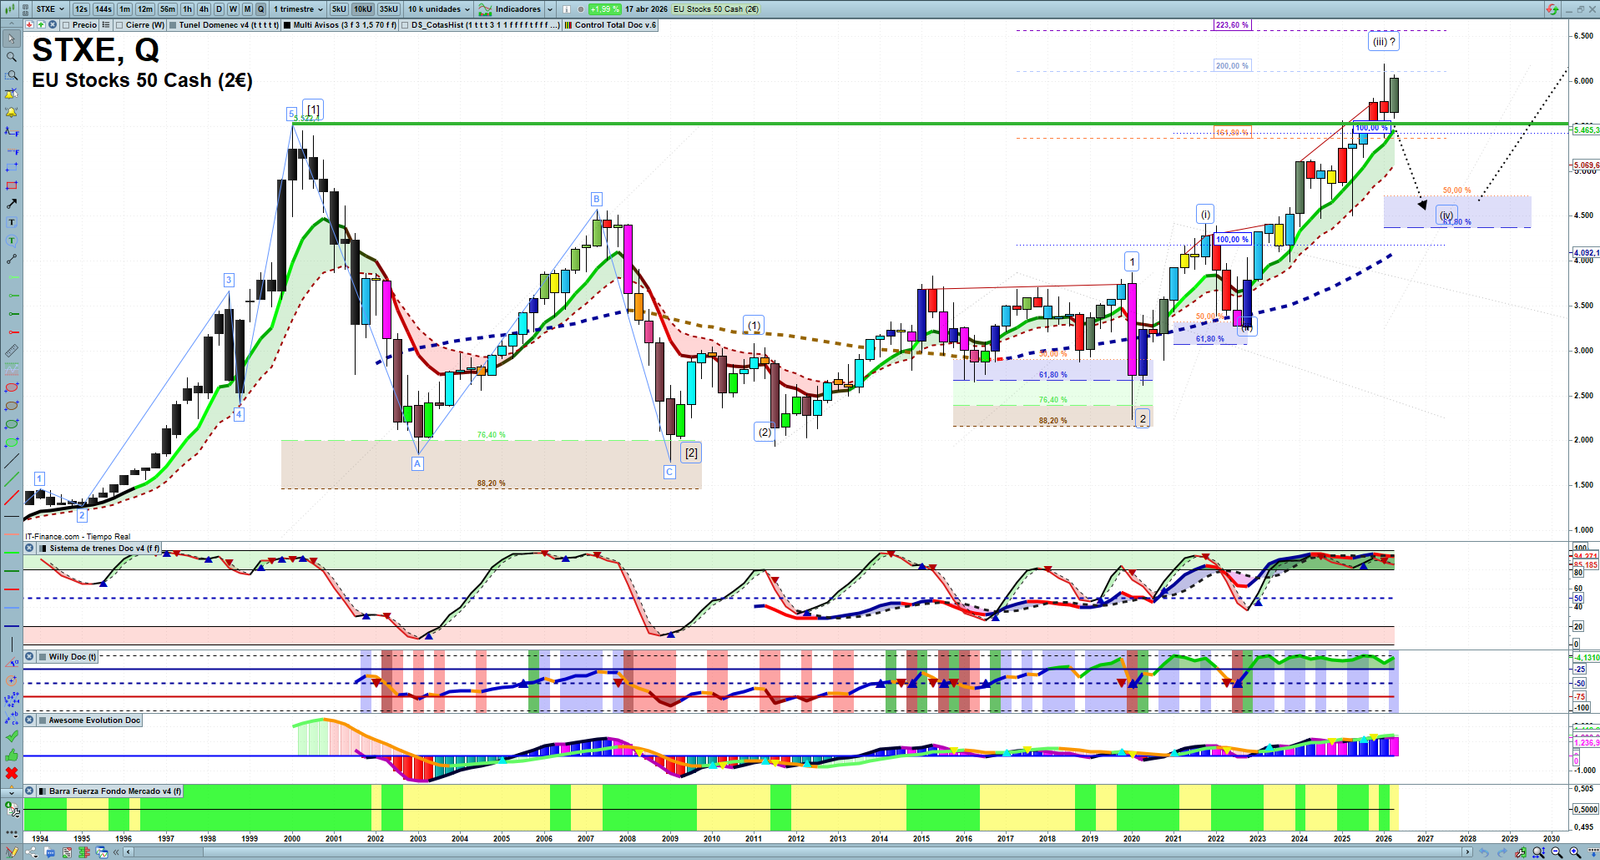Click the green add-to-price icon in legend bar
Screen dimensions: 1600x860
(x=41, y=25)
